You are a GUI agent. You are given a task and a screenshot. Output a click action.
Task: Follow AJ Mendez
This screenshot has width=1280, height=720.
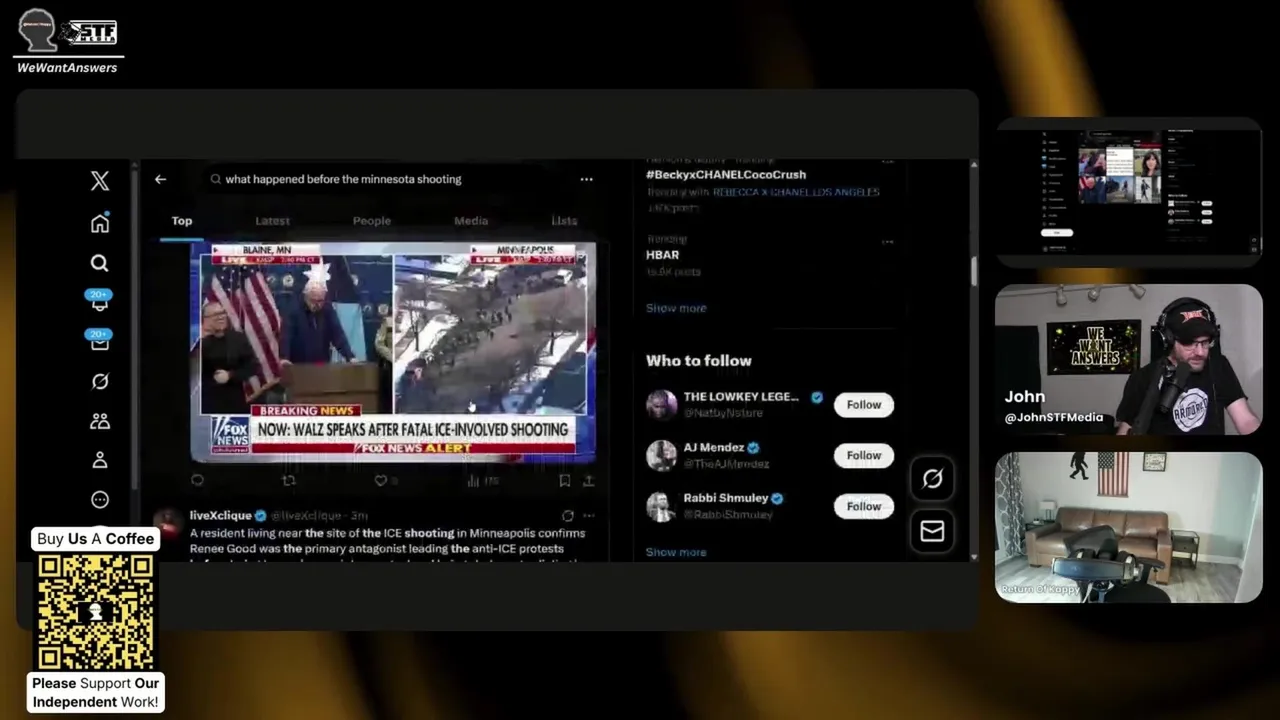[864, 455]
